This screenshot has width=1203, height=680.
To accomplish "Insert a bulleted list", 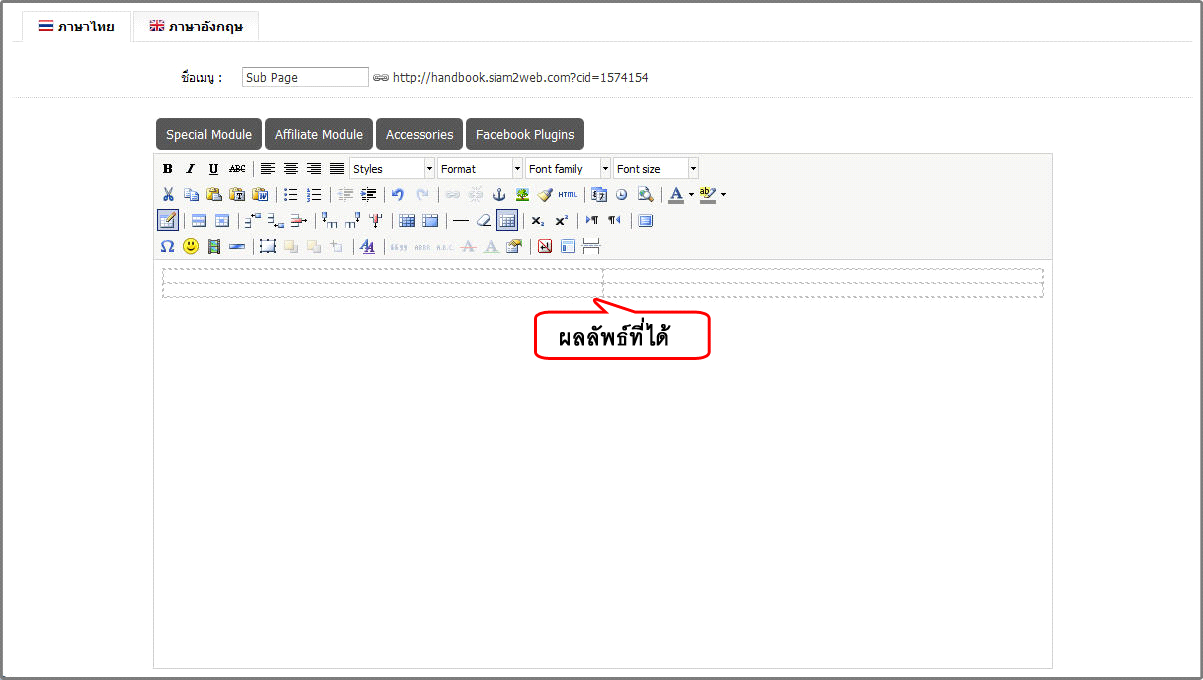I will [291, 195].
